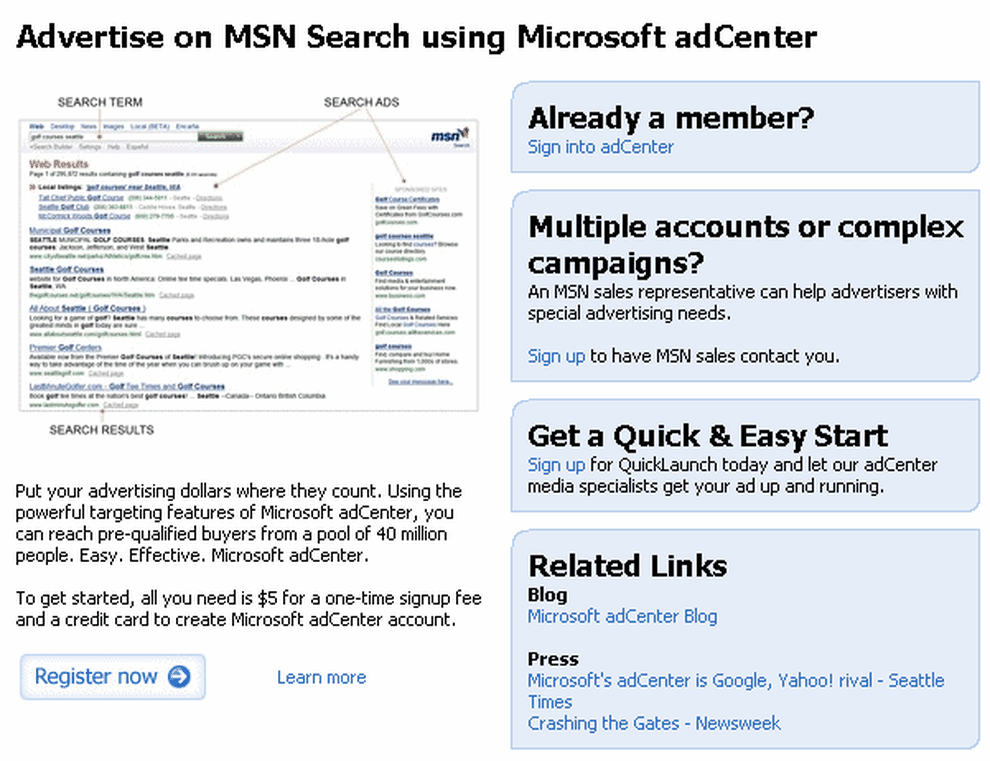Click the Multiple accounts or complex campaigns heading
Viewport: 990px width, 761px height.
pyautogui.click(x=746, y=244)
